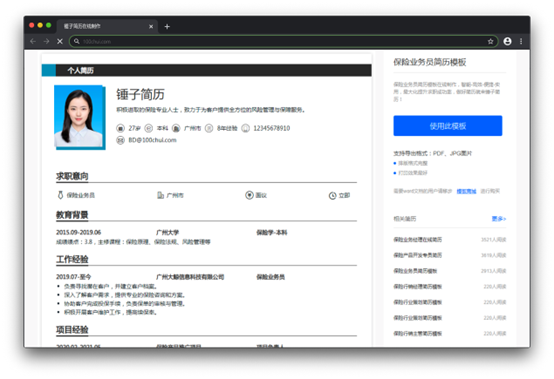This screenshot has height=379, width=554.
Task: Click the date range 2015.09-2019.06
Action: (x=78, y=232)
